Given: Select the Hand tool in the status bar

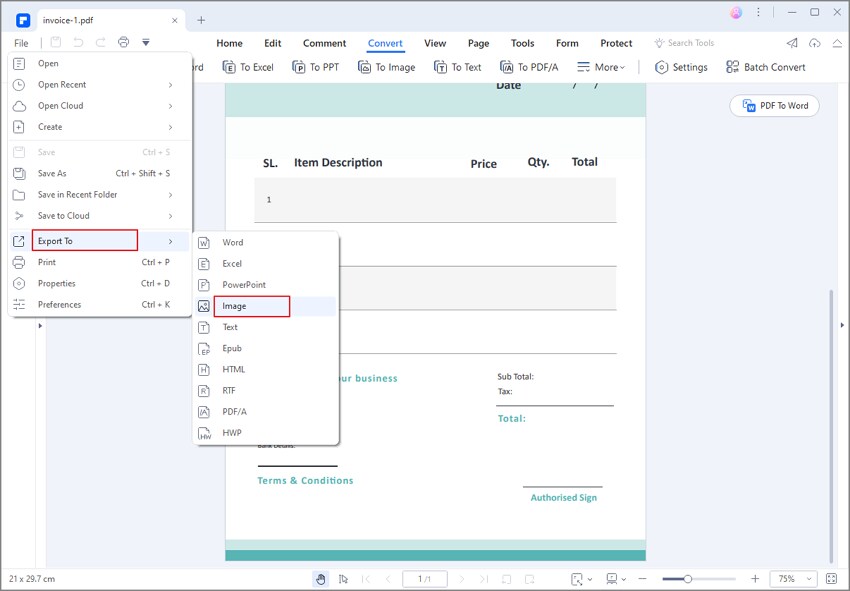Looking at the screenshot, I should pos(320,579).
